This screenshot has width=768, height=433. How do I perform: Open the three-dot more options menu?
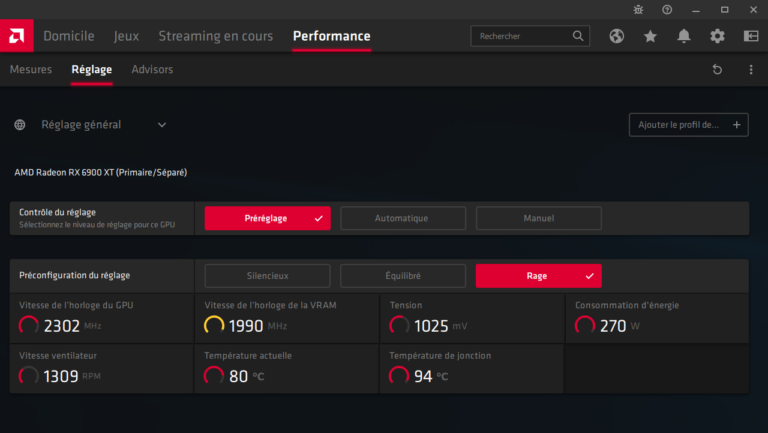tap(751, 70)
